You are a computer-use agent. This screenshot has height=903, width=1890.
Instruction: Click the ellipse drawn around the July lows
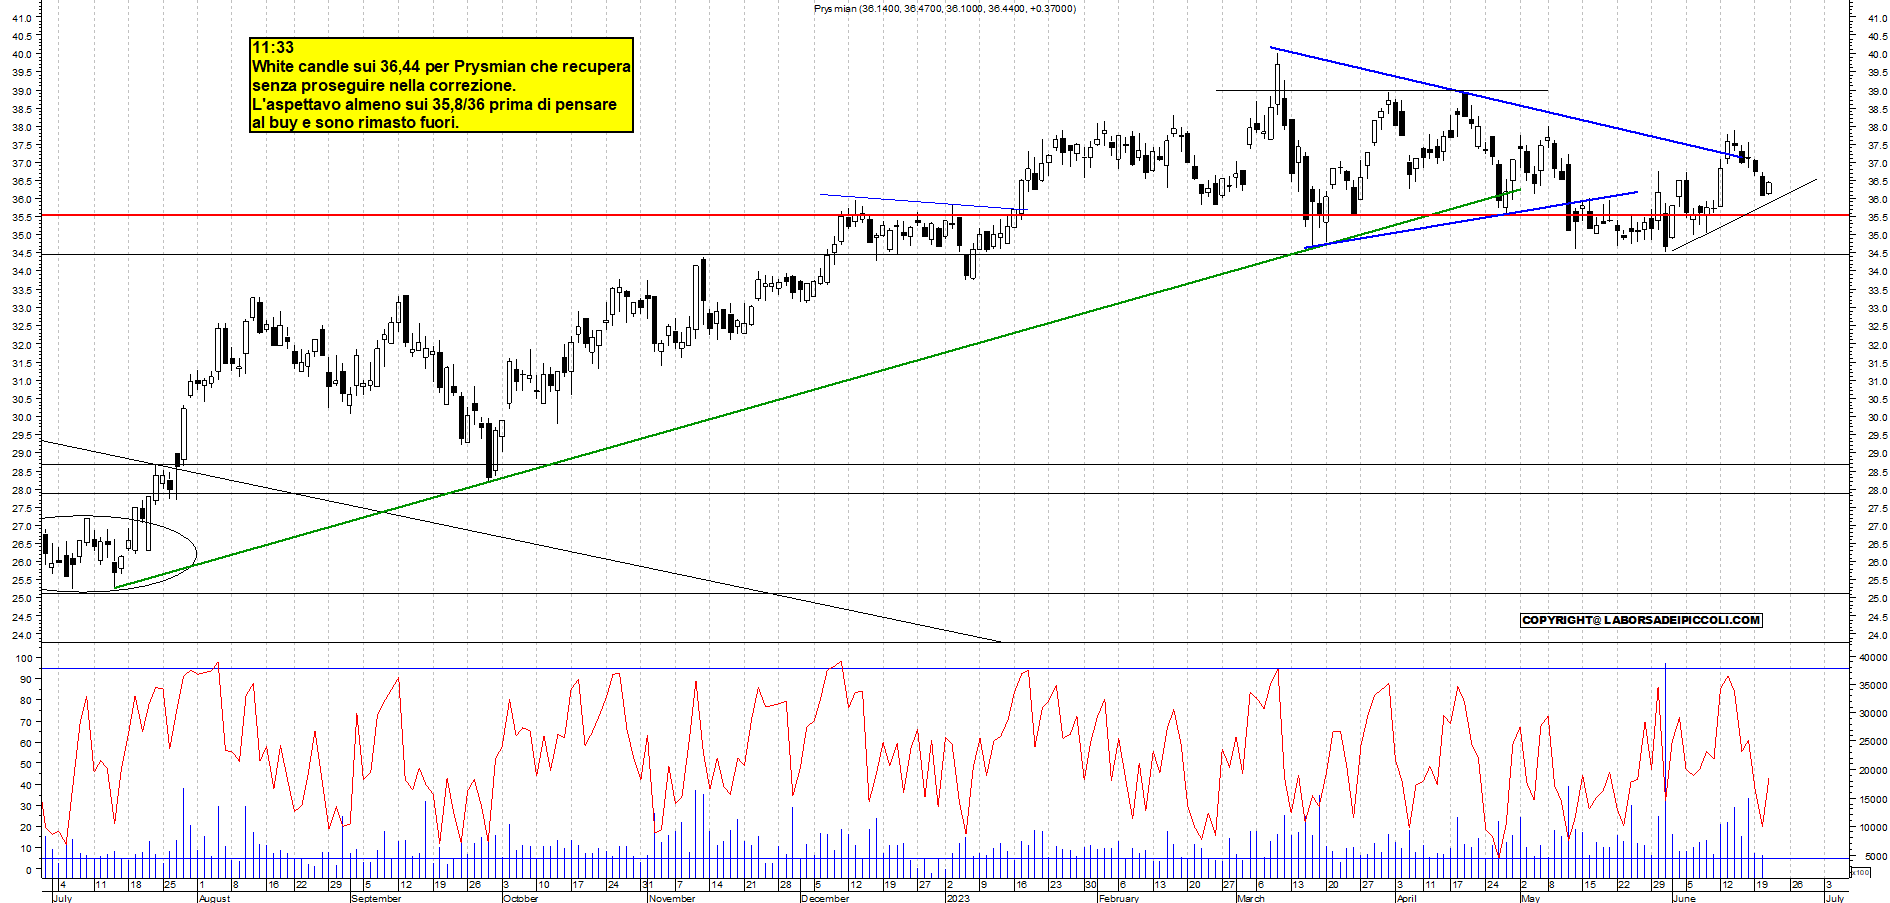(118, 553)
